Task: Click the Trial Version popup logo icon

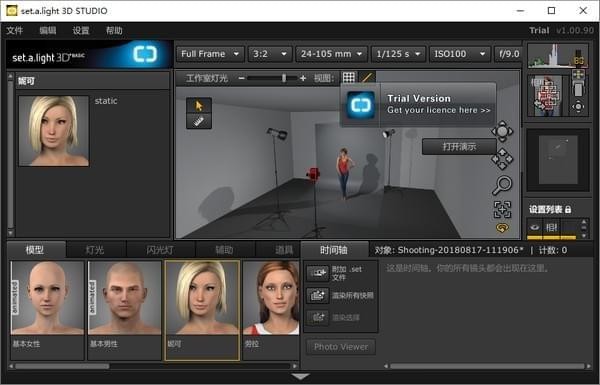Action: pyautogui.click(x=360, y=104)
